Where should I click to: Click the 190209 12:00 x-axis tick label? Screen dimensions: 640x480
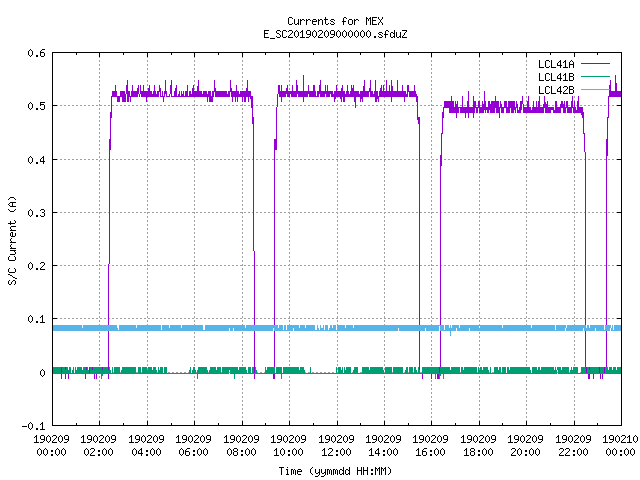coord(336,446)
